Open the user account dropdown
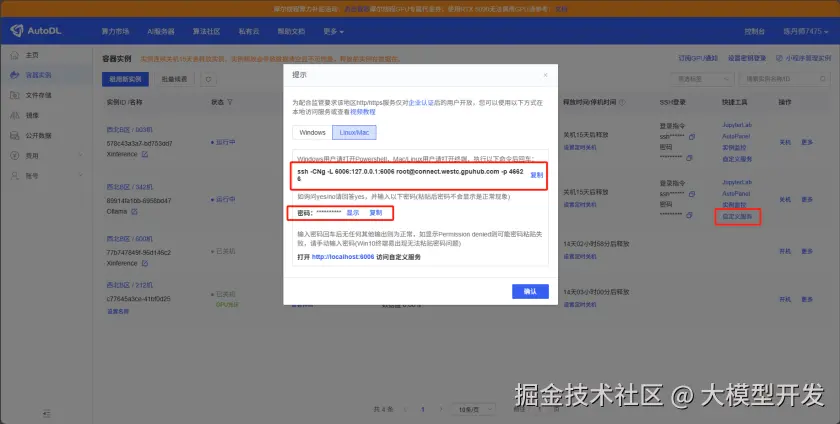840x424 pixels. [x=805, y=32]
